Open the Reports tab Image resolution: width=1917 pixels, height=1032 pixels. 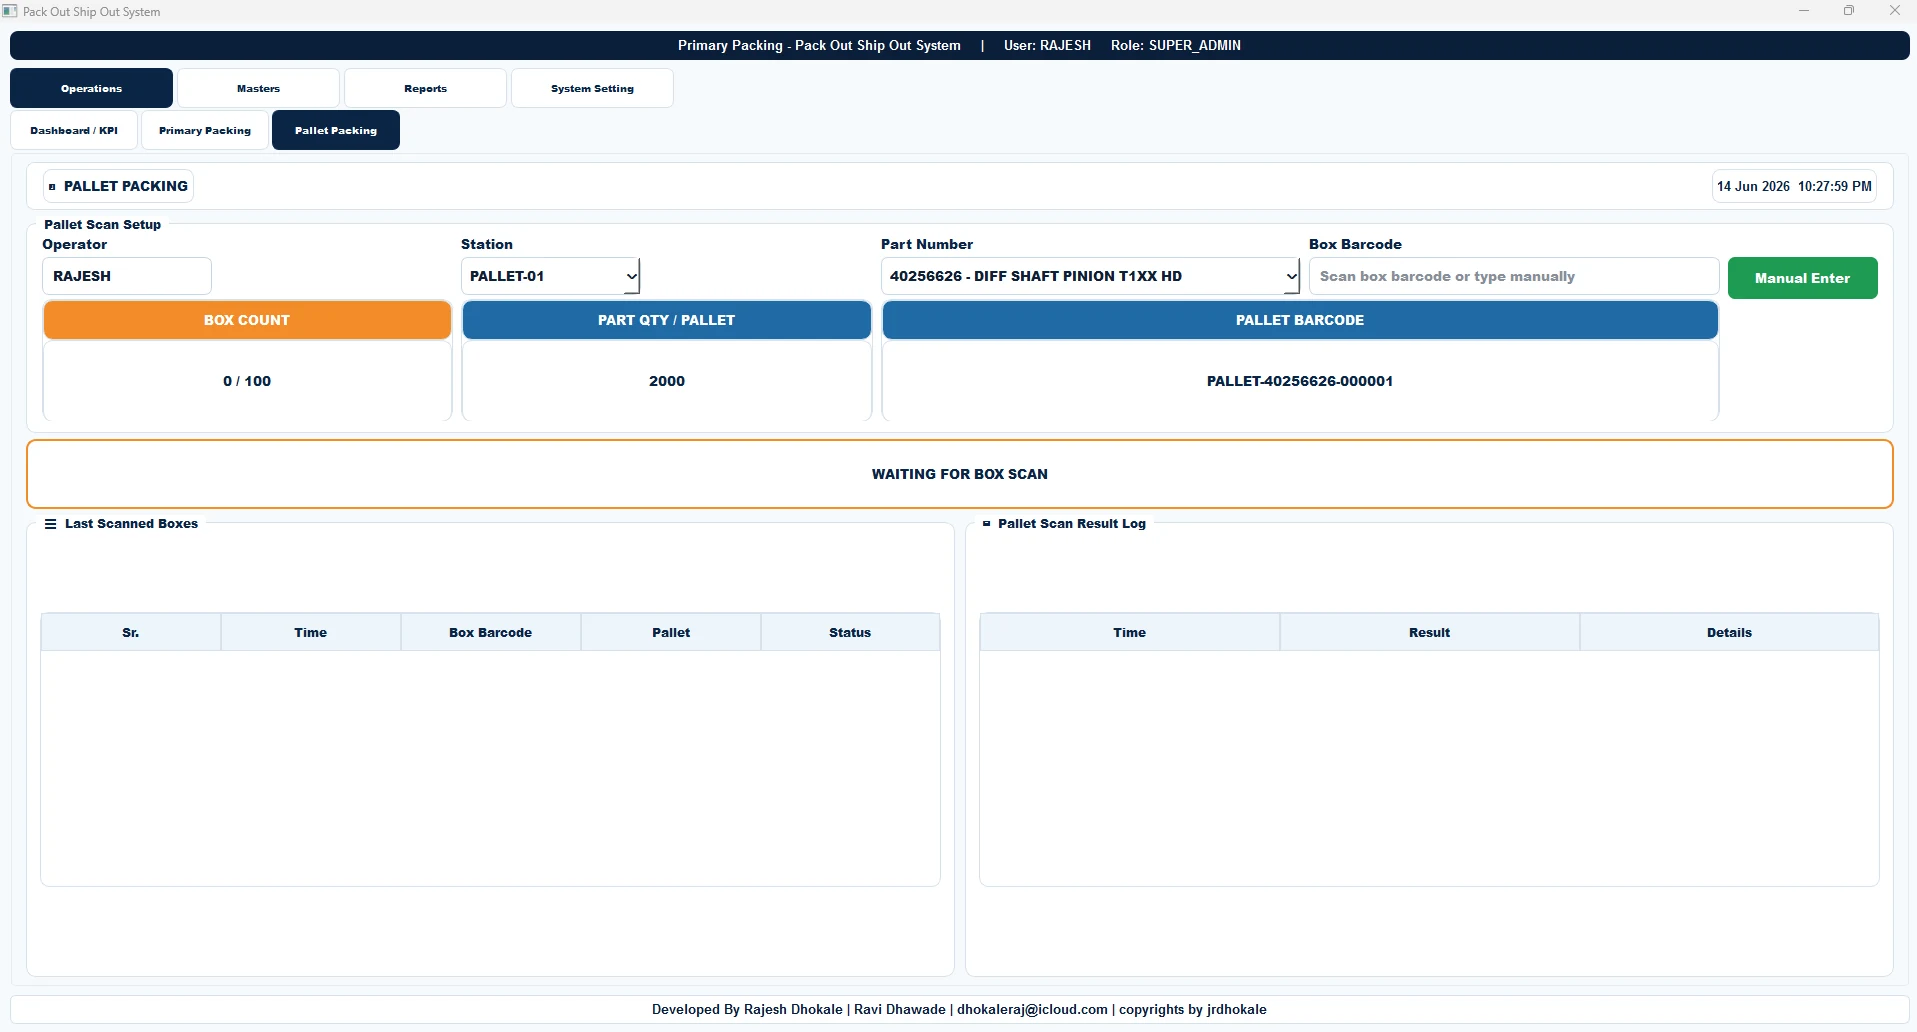pyautogui.click(x=425, y=88)
